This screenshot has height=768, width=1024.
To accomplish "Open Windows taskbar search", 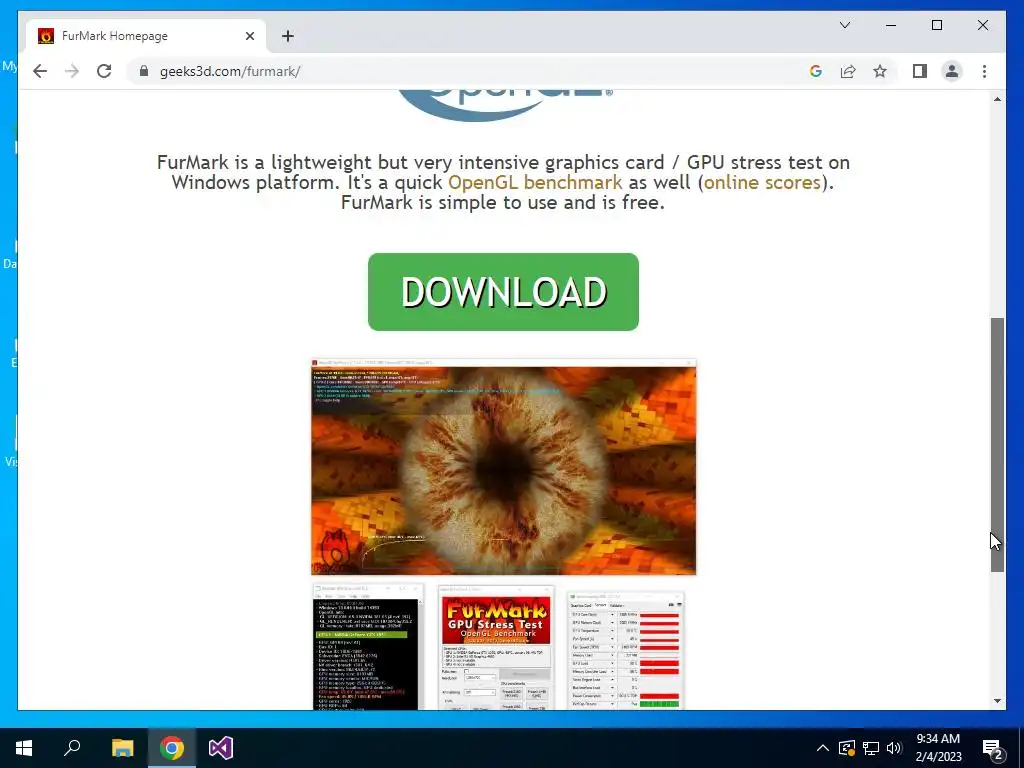I will pyautogui.click(x=72, y=748).
